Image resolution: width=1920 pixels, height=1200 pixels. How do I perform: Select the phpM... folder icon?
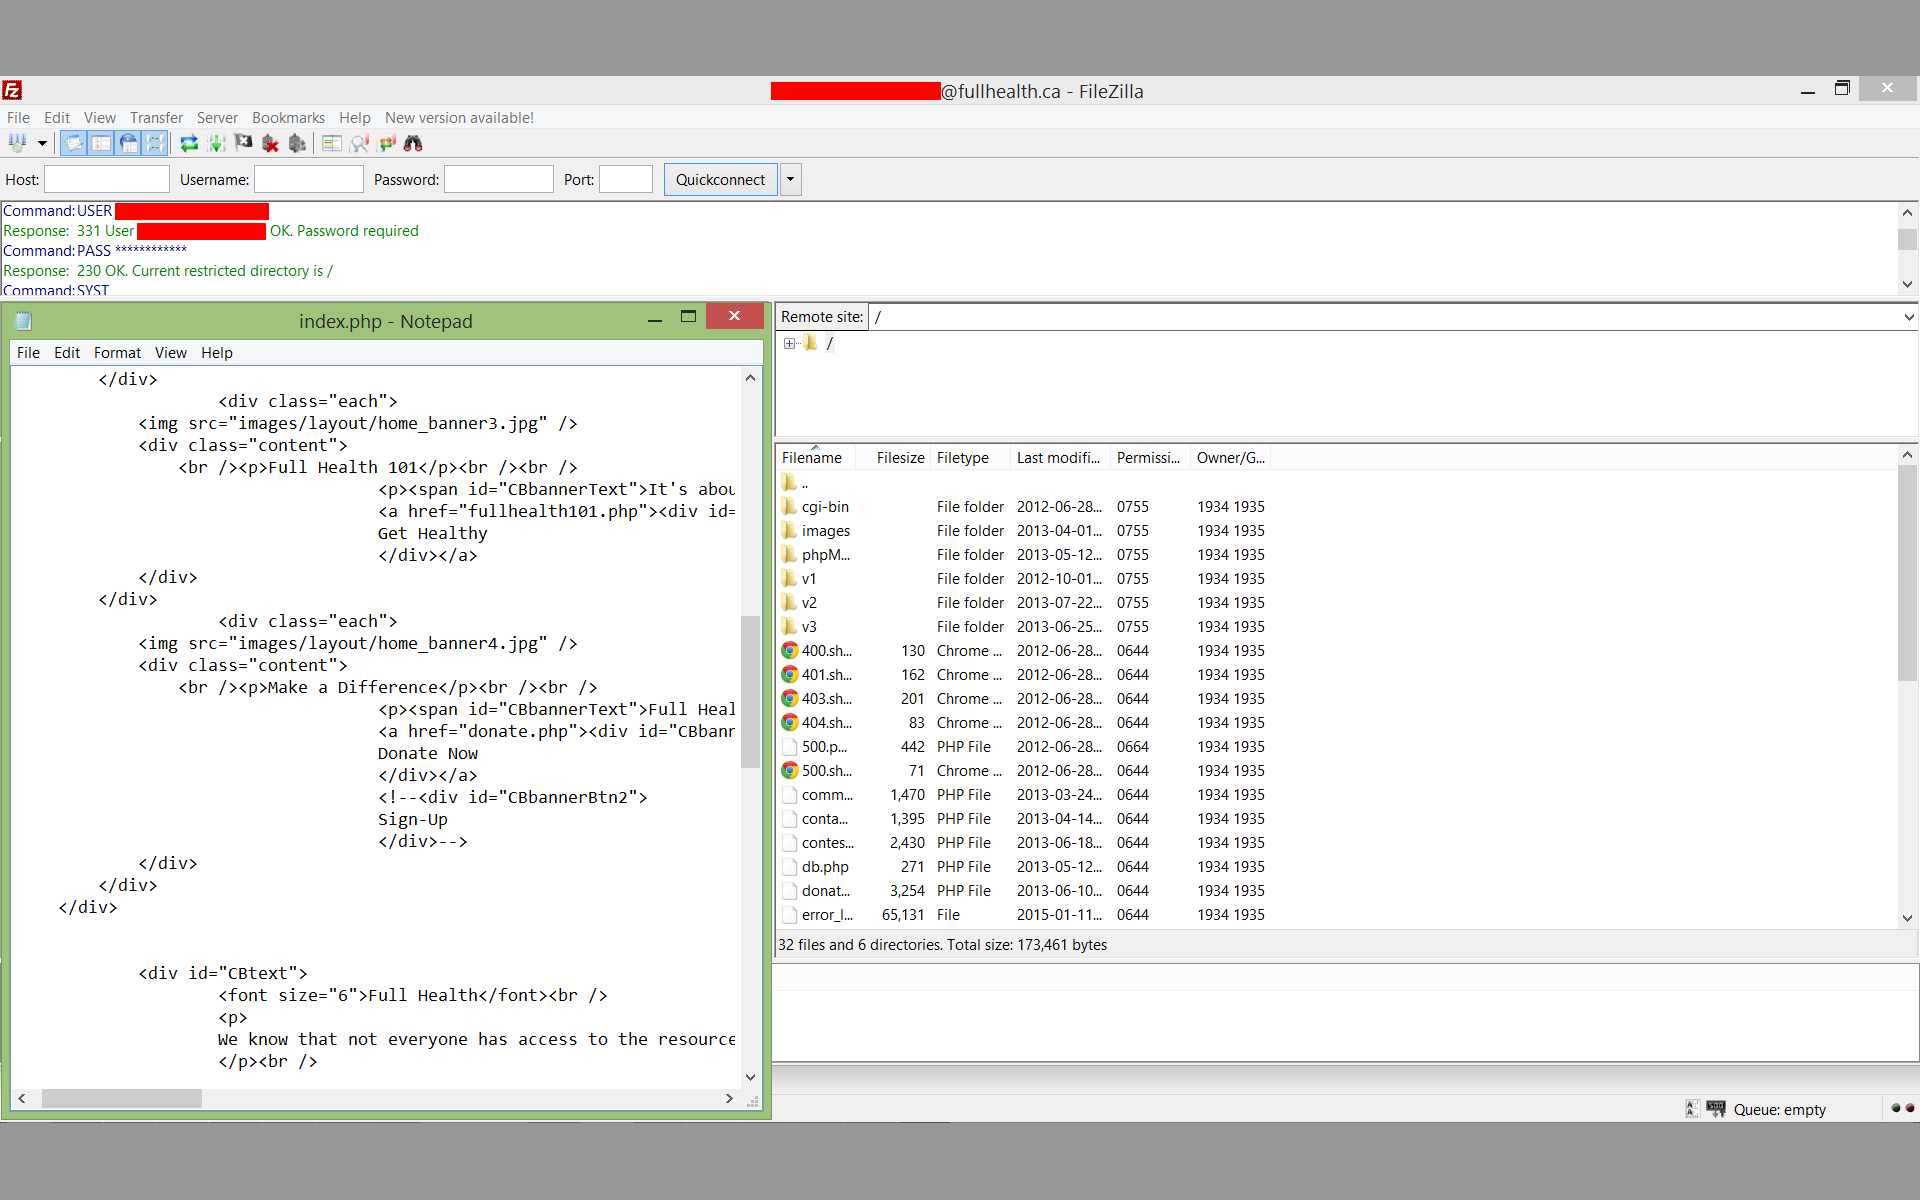pyautogui.click(x=789, y=554)
